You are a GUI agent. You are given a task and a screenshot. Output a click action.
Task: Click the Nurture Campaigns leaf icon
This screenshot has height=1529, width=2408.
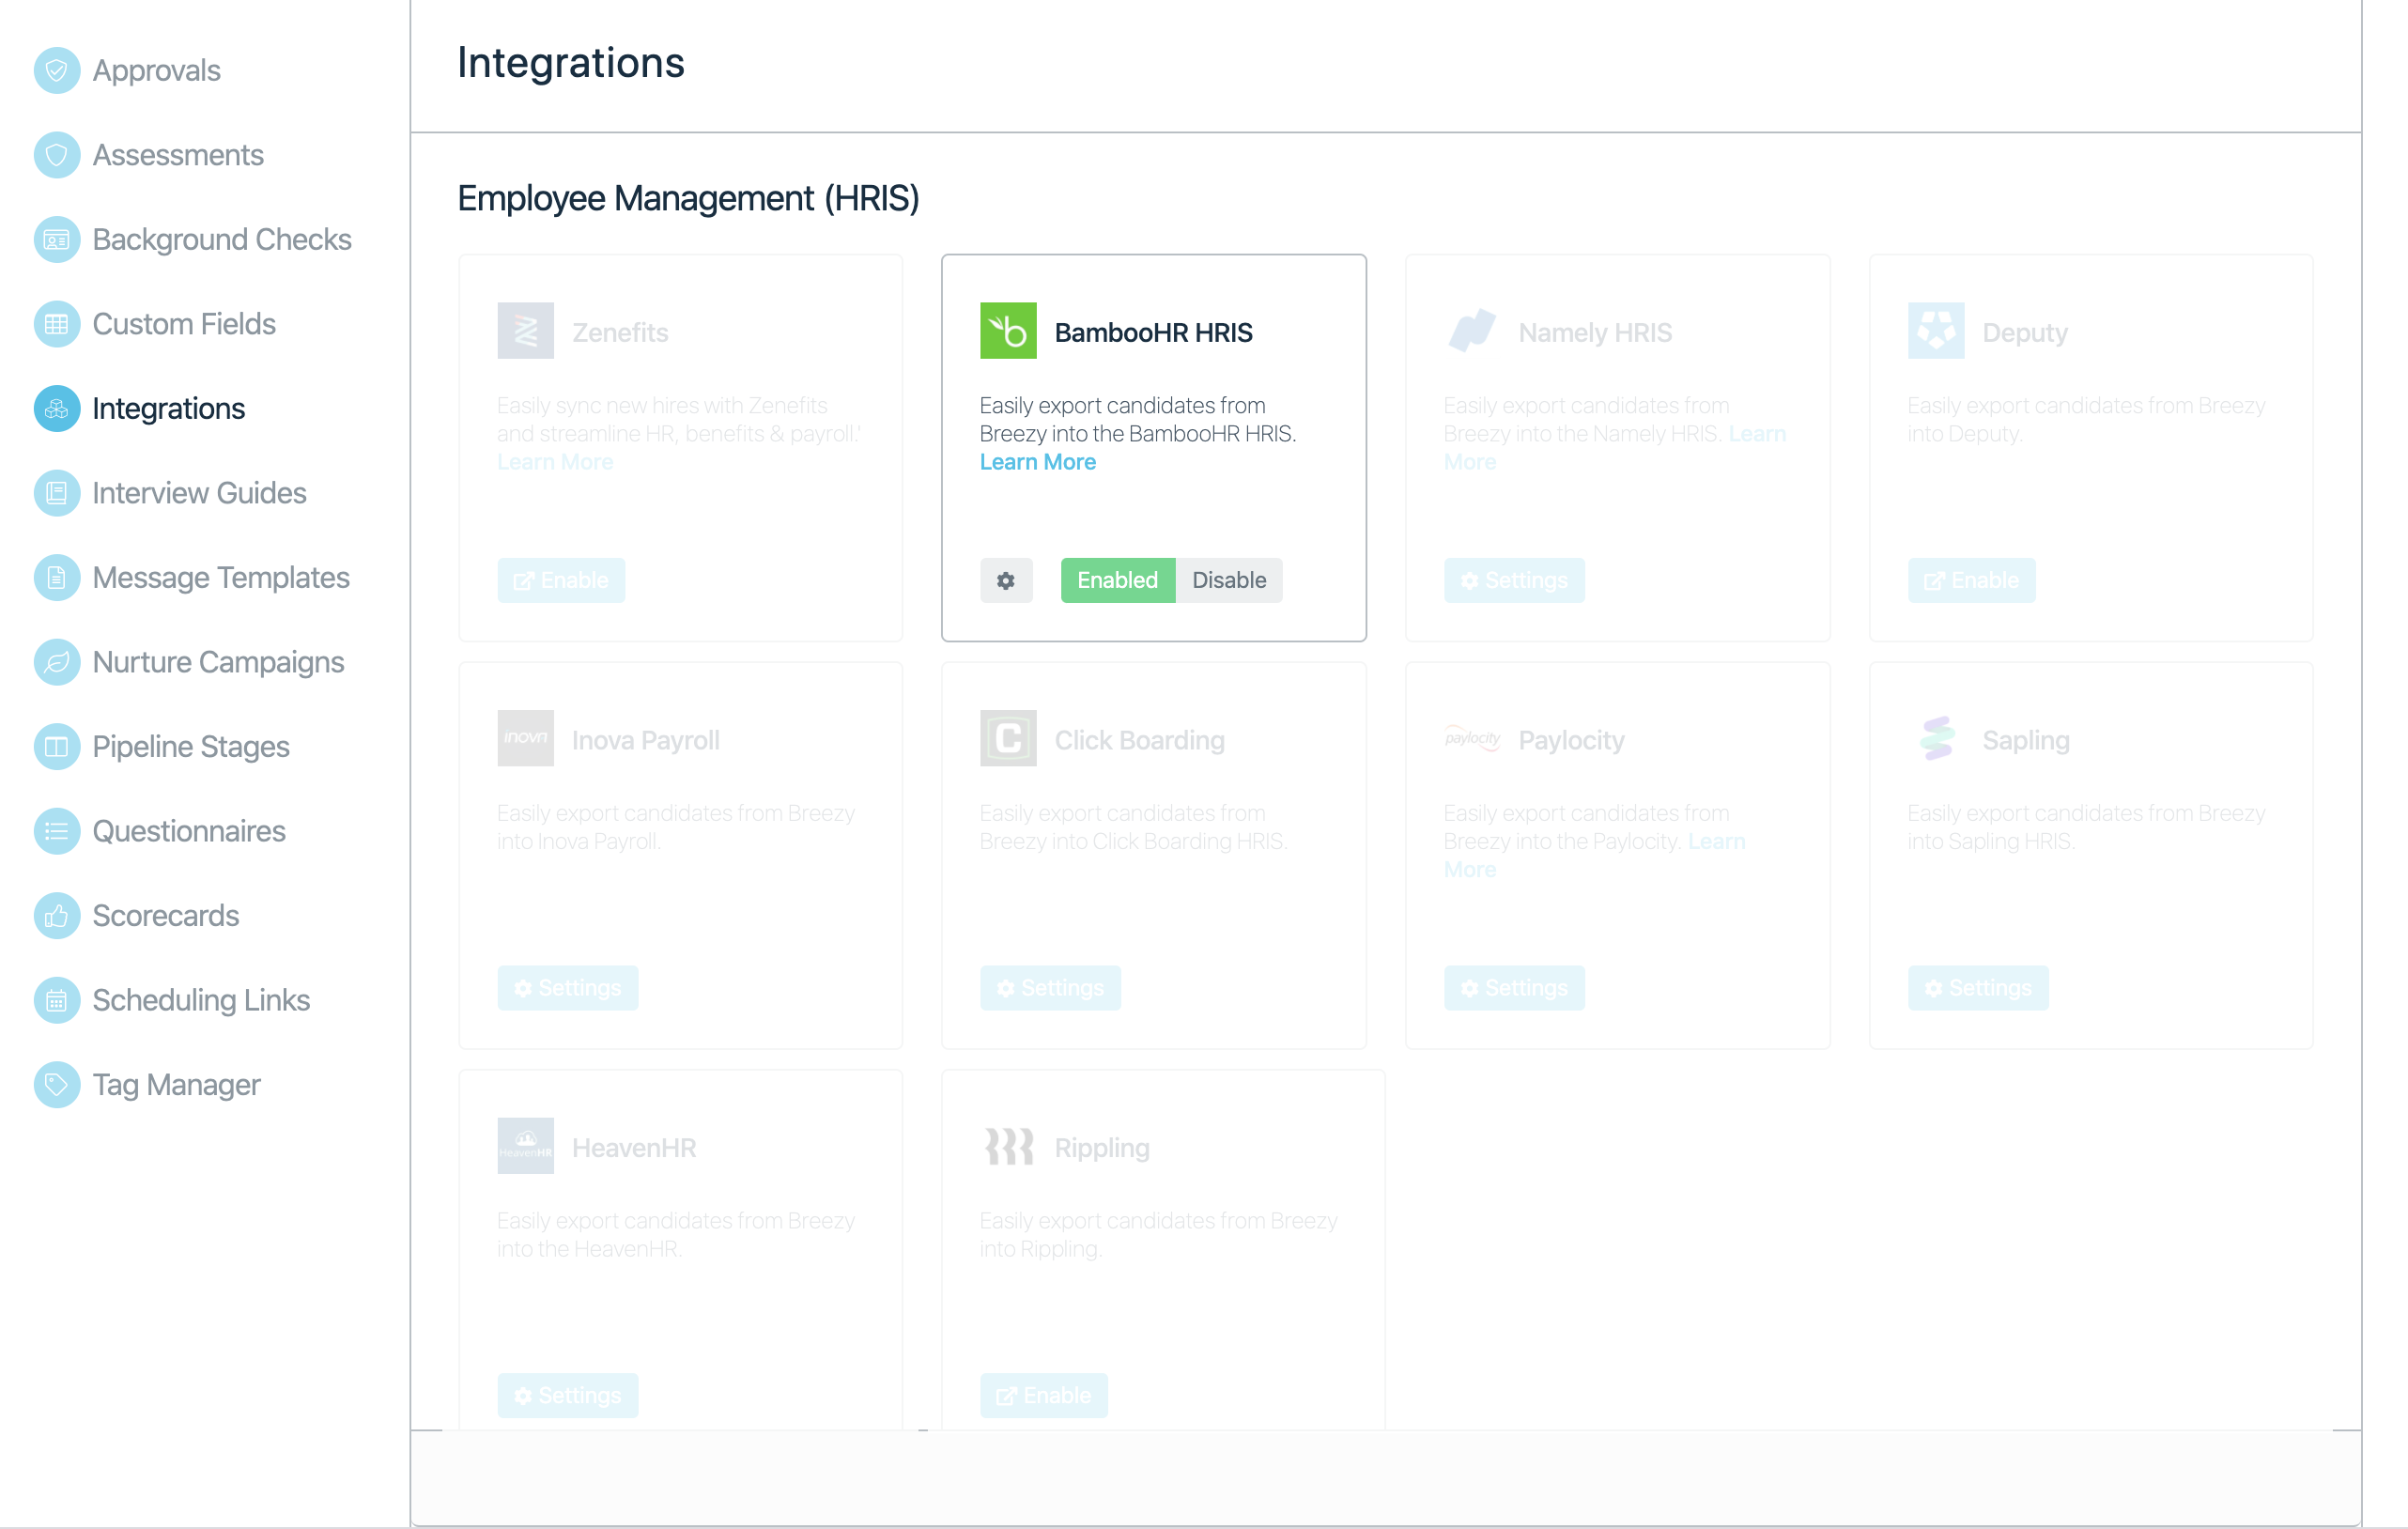click(x=57, y=662)
